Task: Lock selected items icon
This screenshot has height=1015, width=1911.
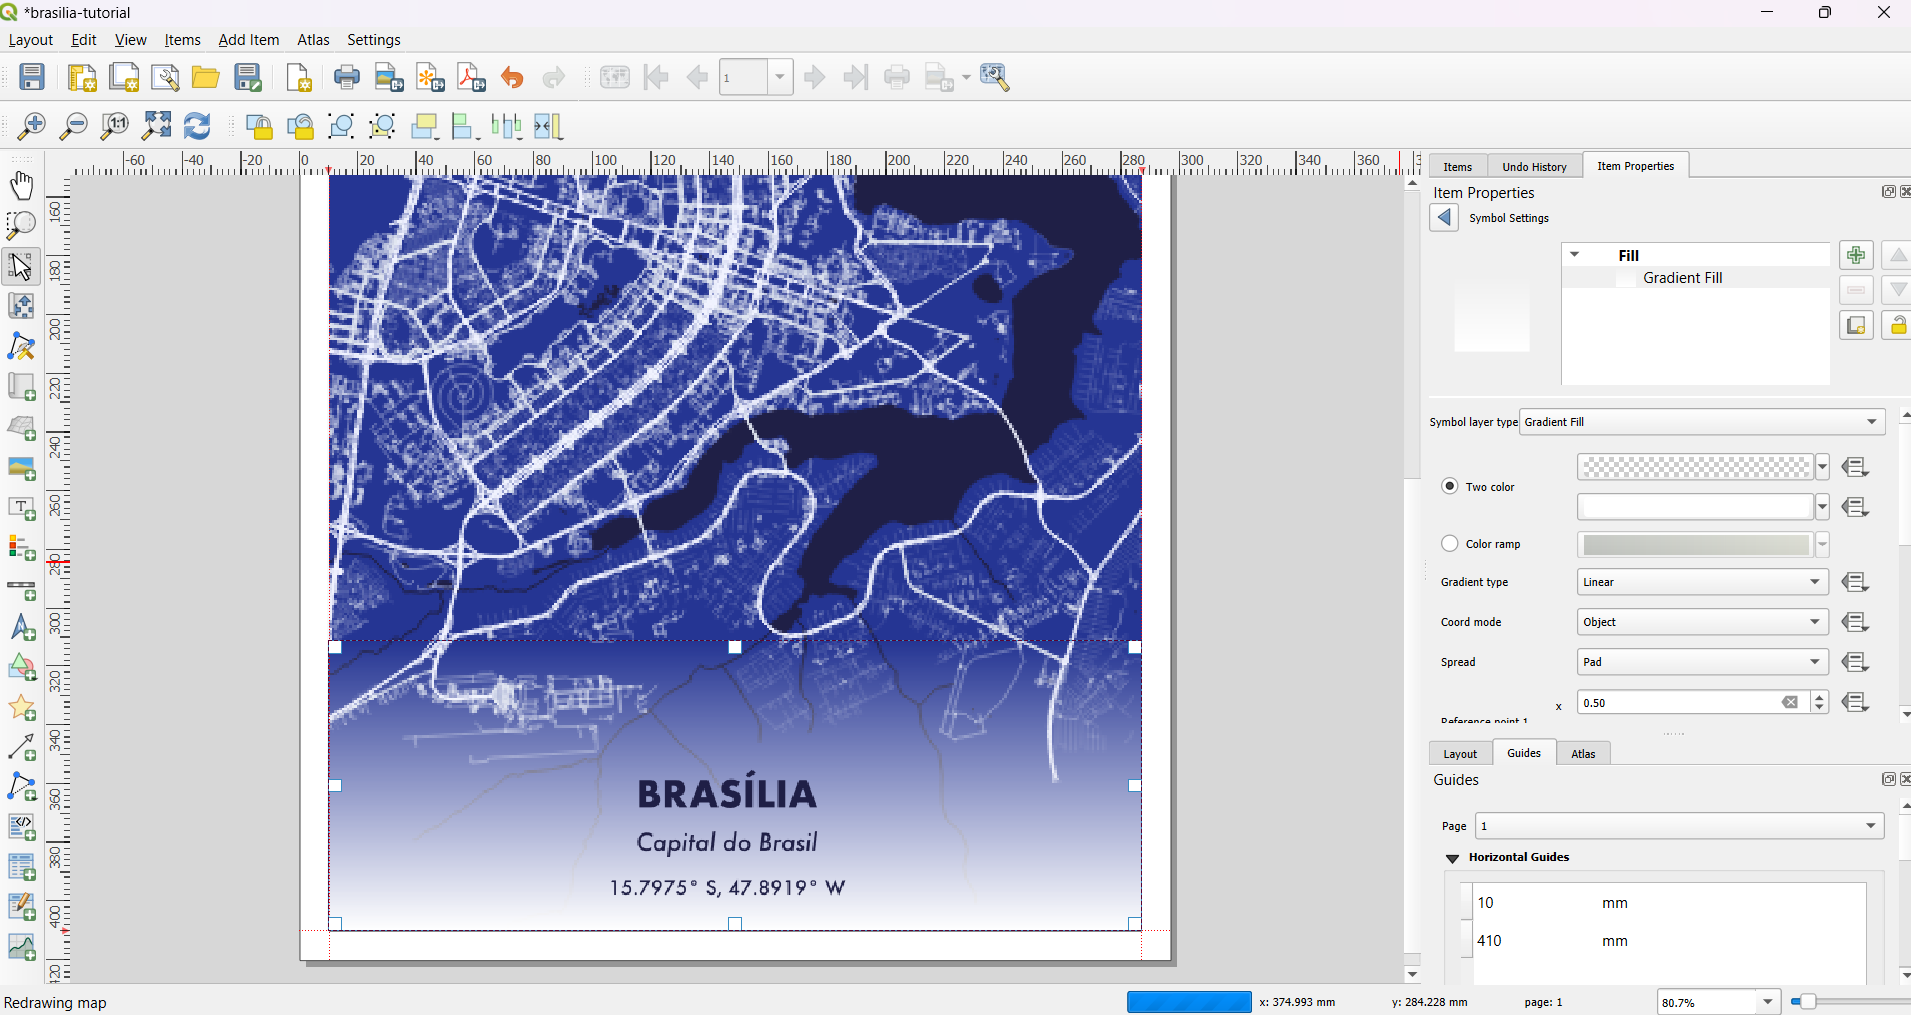Action: point(259,126)
